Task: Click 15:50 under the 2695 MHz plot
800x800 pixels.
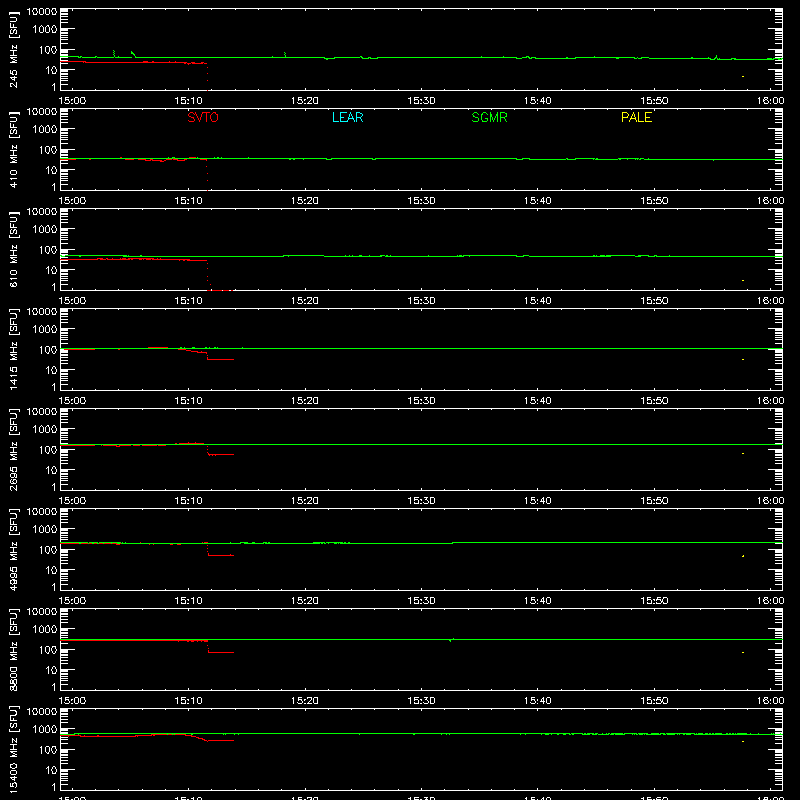Action: 654,501
